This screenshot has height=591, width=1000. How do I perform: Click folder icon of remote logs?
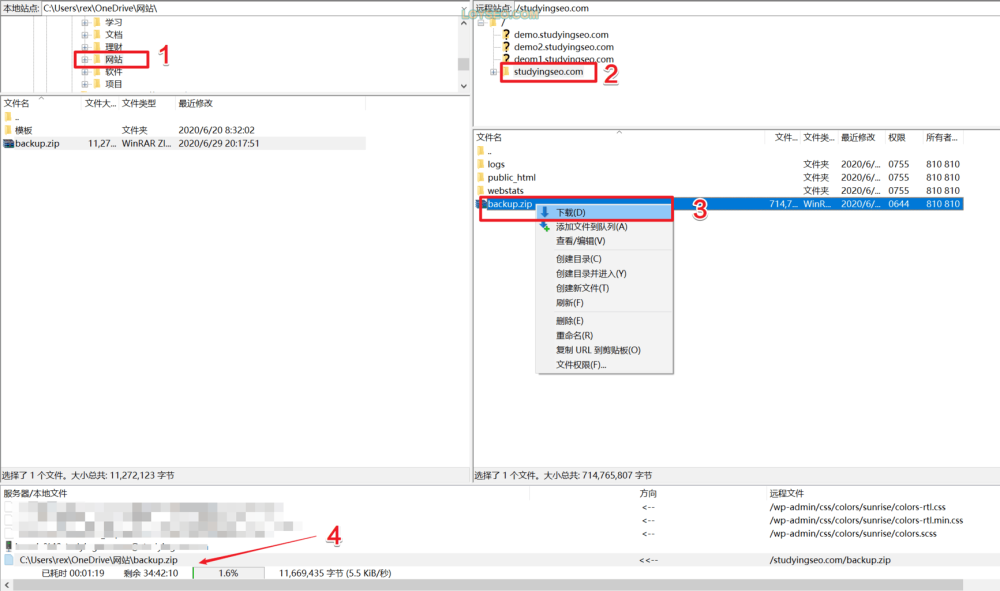481,164
